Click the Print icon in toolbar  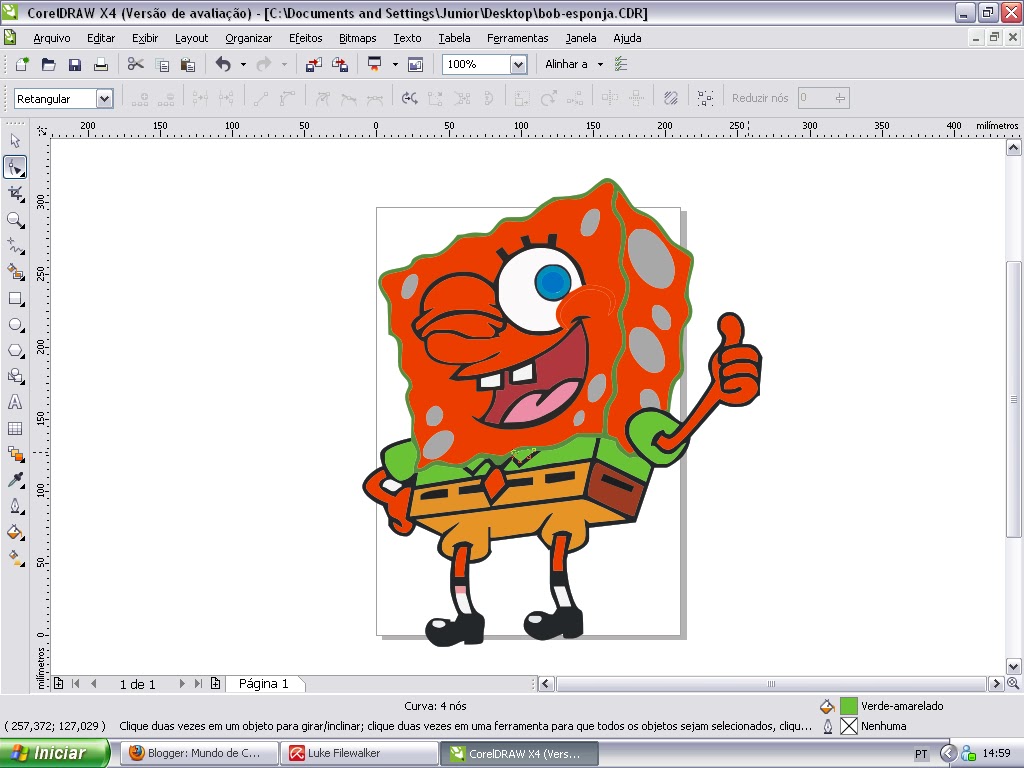click(x=101, y=64)
